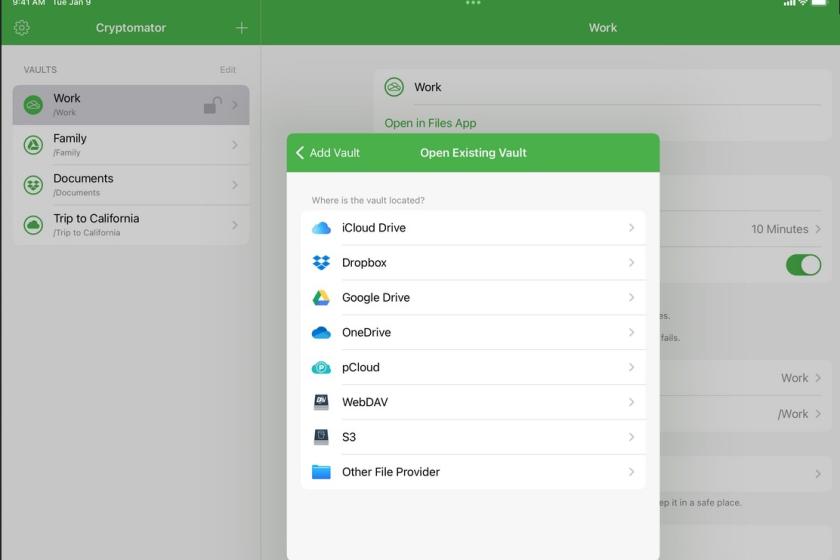Viewport: 840px width, 560px height.
Task: Open the Documents vault row
Action: pyautogui.click(x=131, y=185)
